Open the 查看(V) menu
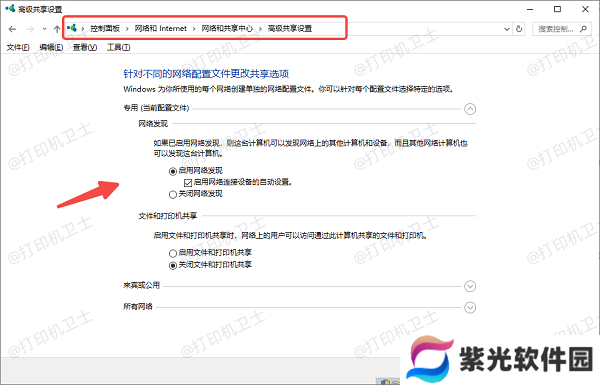The image size is (600, 385). [x=85, y=47]
